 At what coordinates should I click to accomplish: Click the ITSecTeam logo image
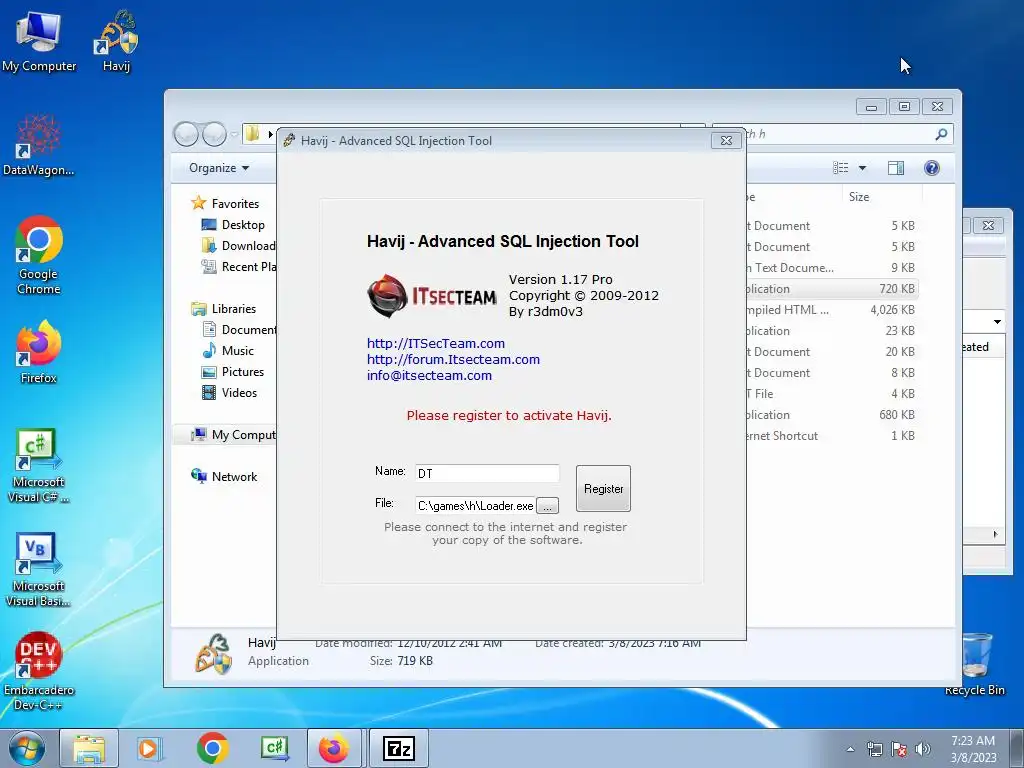(x=432, y=296)
